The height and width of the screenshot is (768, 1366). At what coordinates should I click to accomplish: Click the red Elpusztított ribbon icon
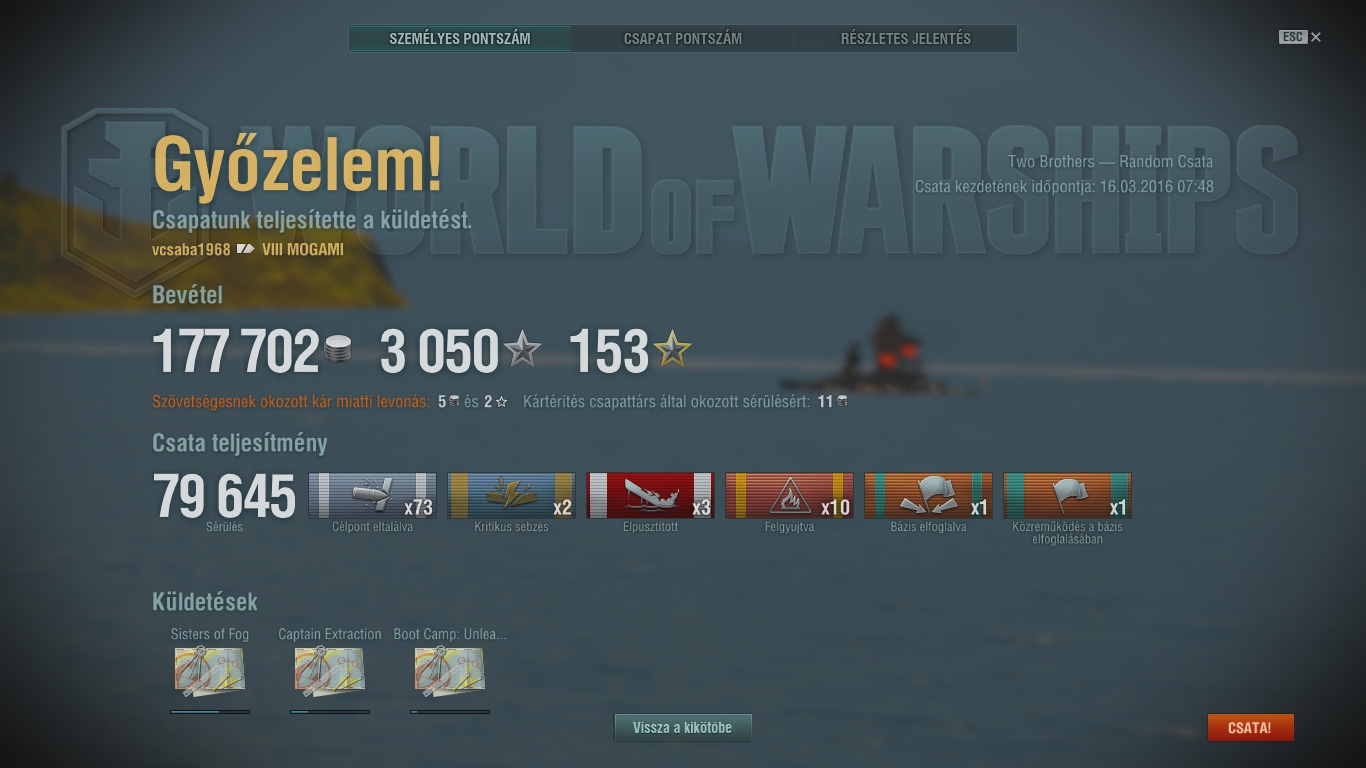pyautogui.click(x=650, y=495)
